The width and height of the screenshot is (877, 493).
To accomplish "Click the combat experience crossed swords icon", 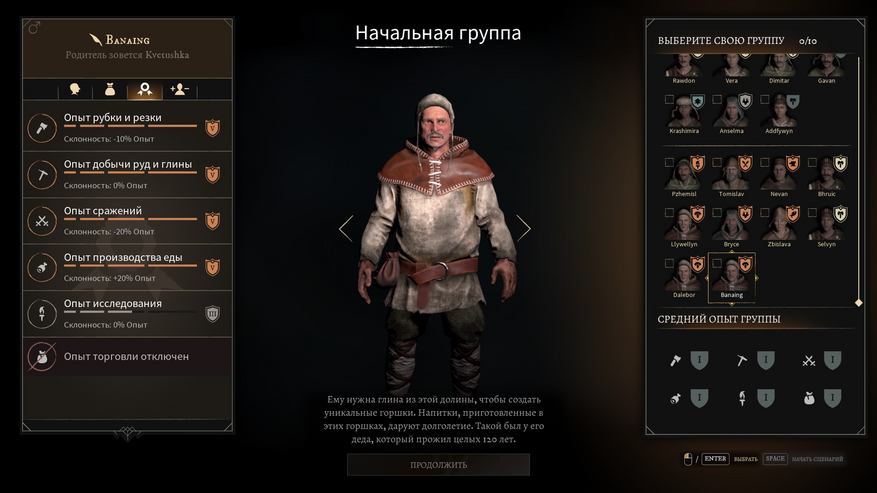I will coord(42,221).
